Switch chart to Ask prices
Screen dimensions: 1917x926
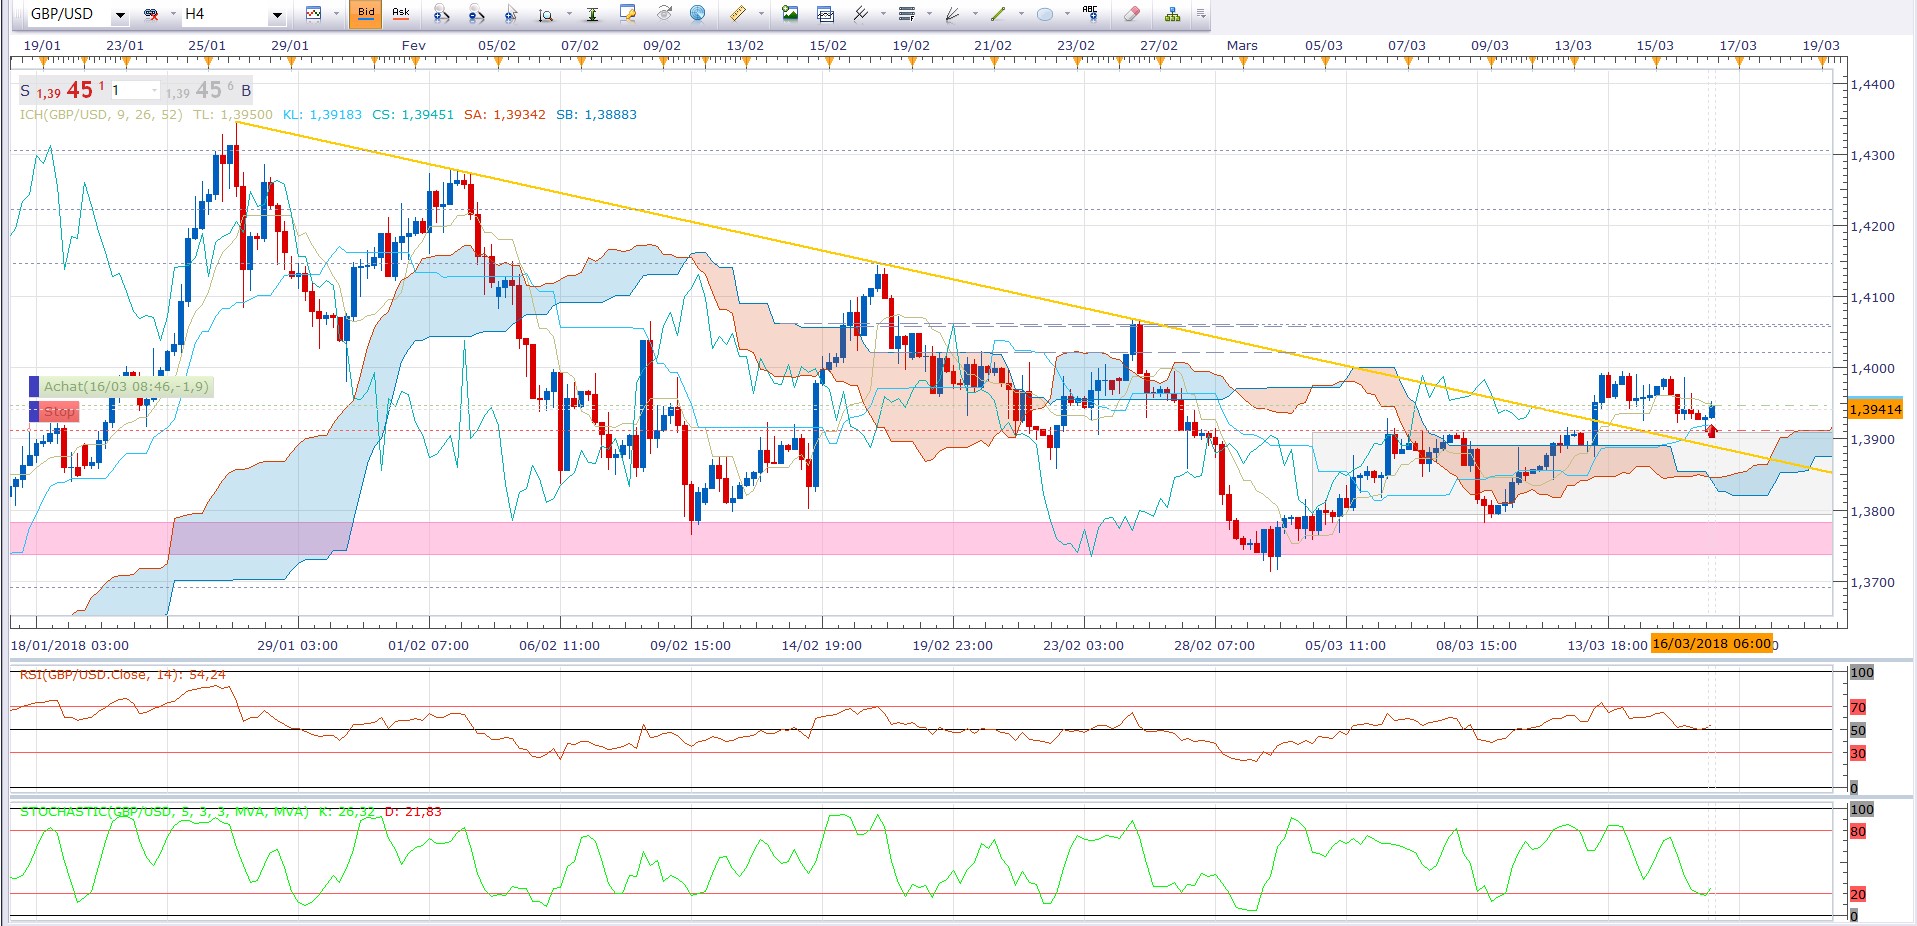point(401,14)
